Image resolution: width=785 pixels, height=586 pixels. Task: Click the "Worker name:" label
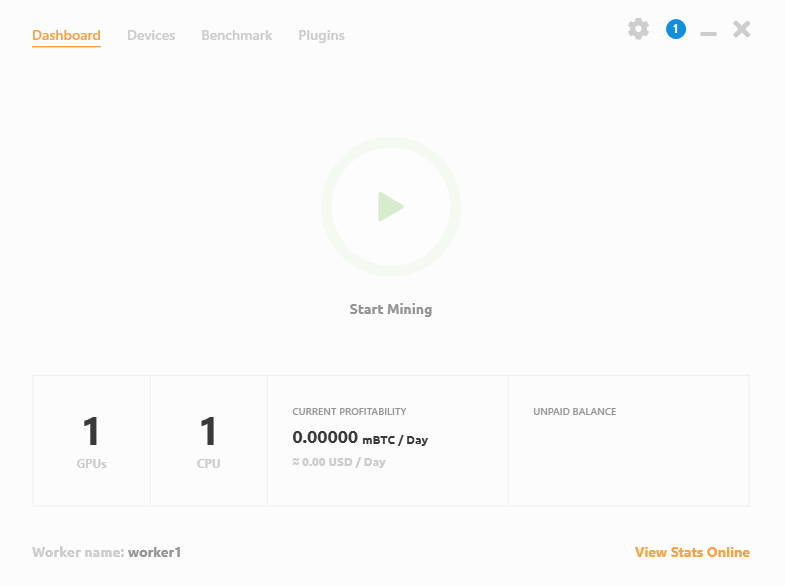point(78,552)
